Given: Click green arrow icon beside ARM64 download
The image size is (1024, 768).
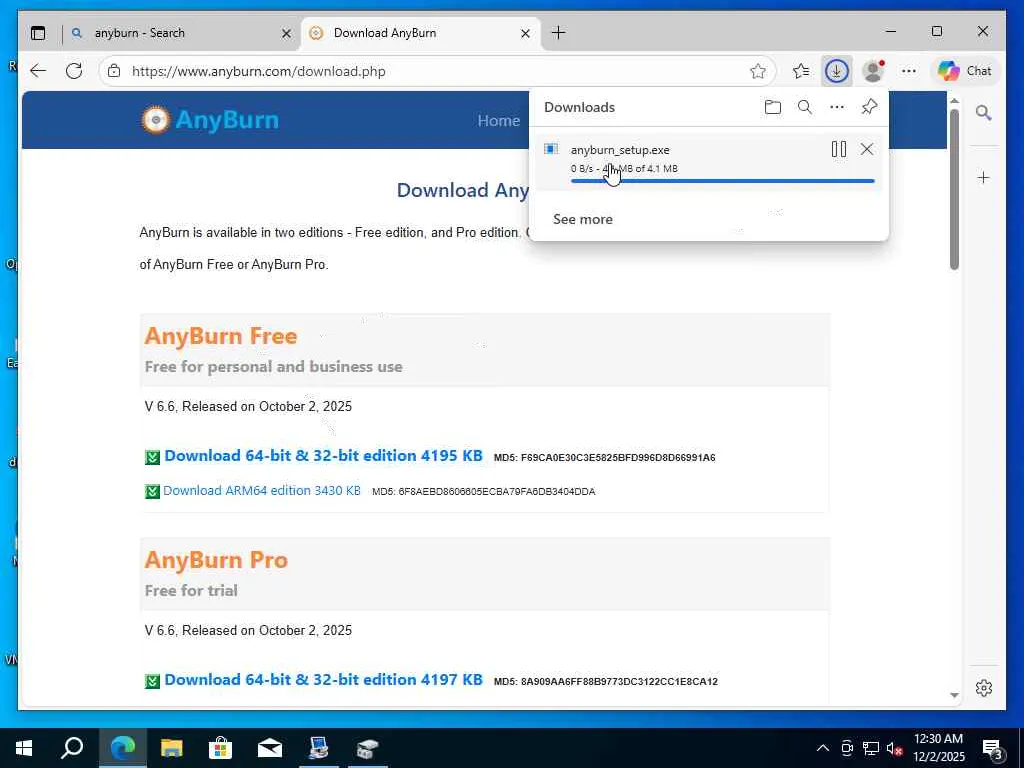Looking at the screenshot, I should 152,491.
